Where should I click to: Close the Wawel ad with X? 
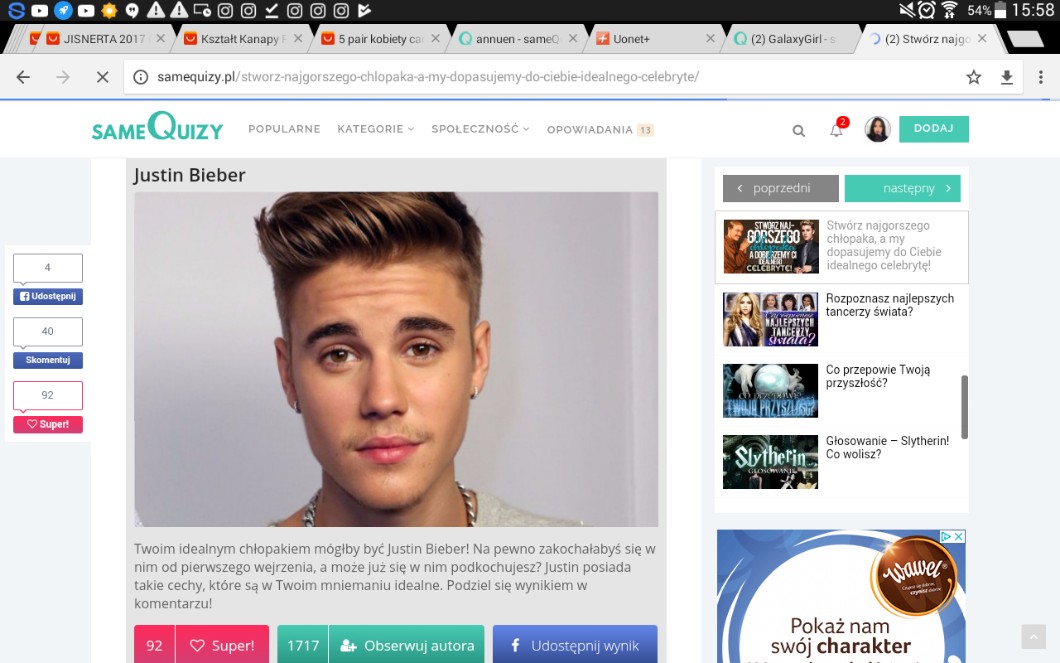pyautogui.click(x=957, y=537)
